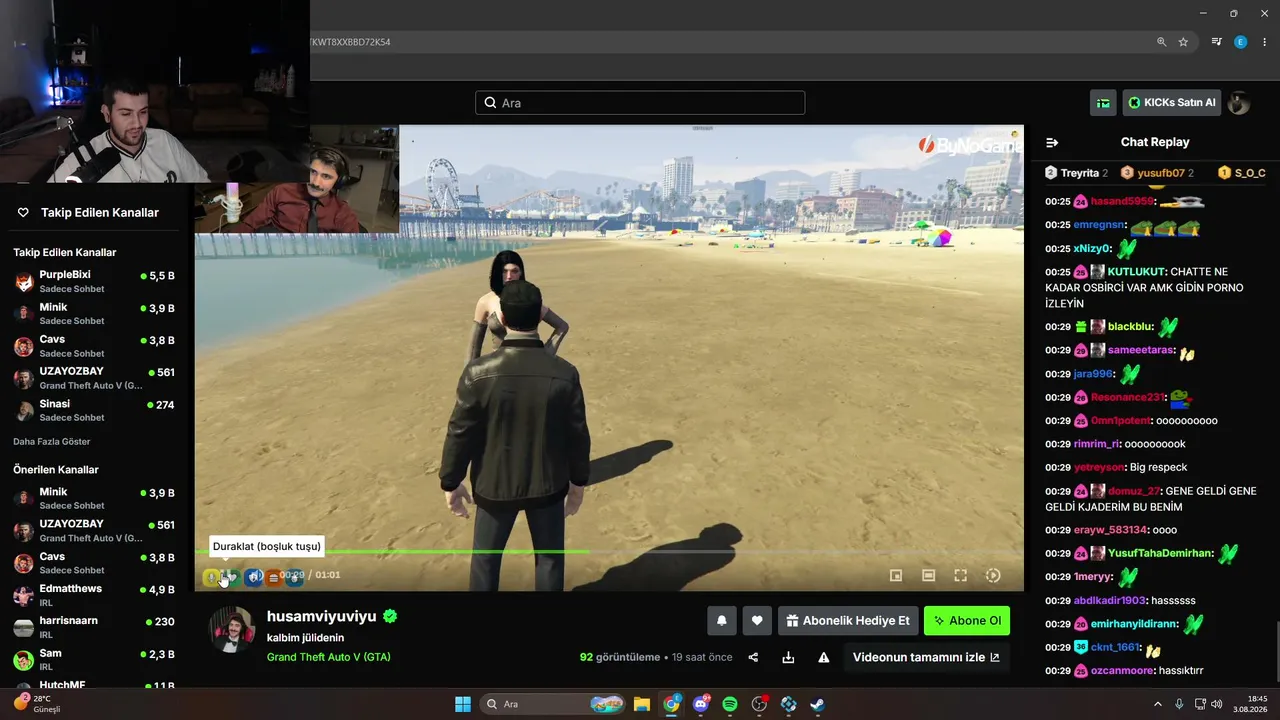Toggle notifications with the bell button
Image resolution: width=1280 pixels, height=720 pixels.
(x=722, y=621)
